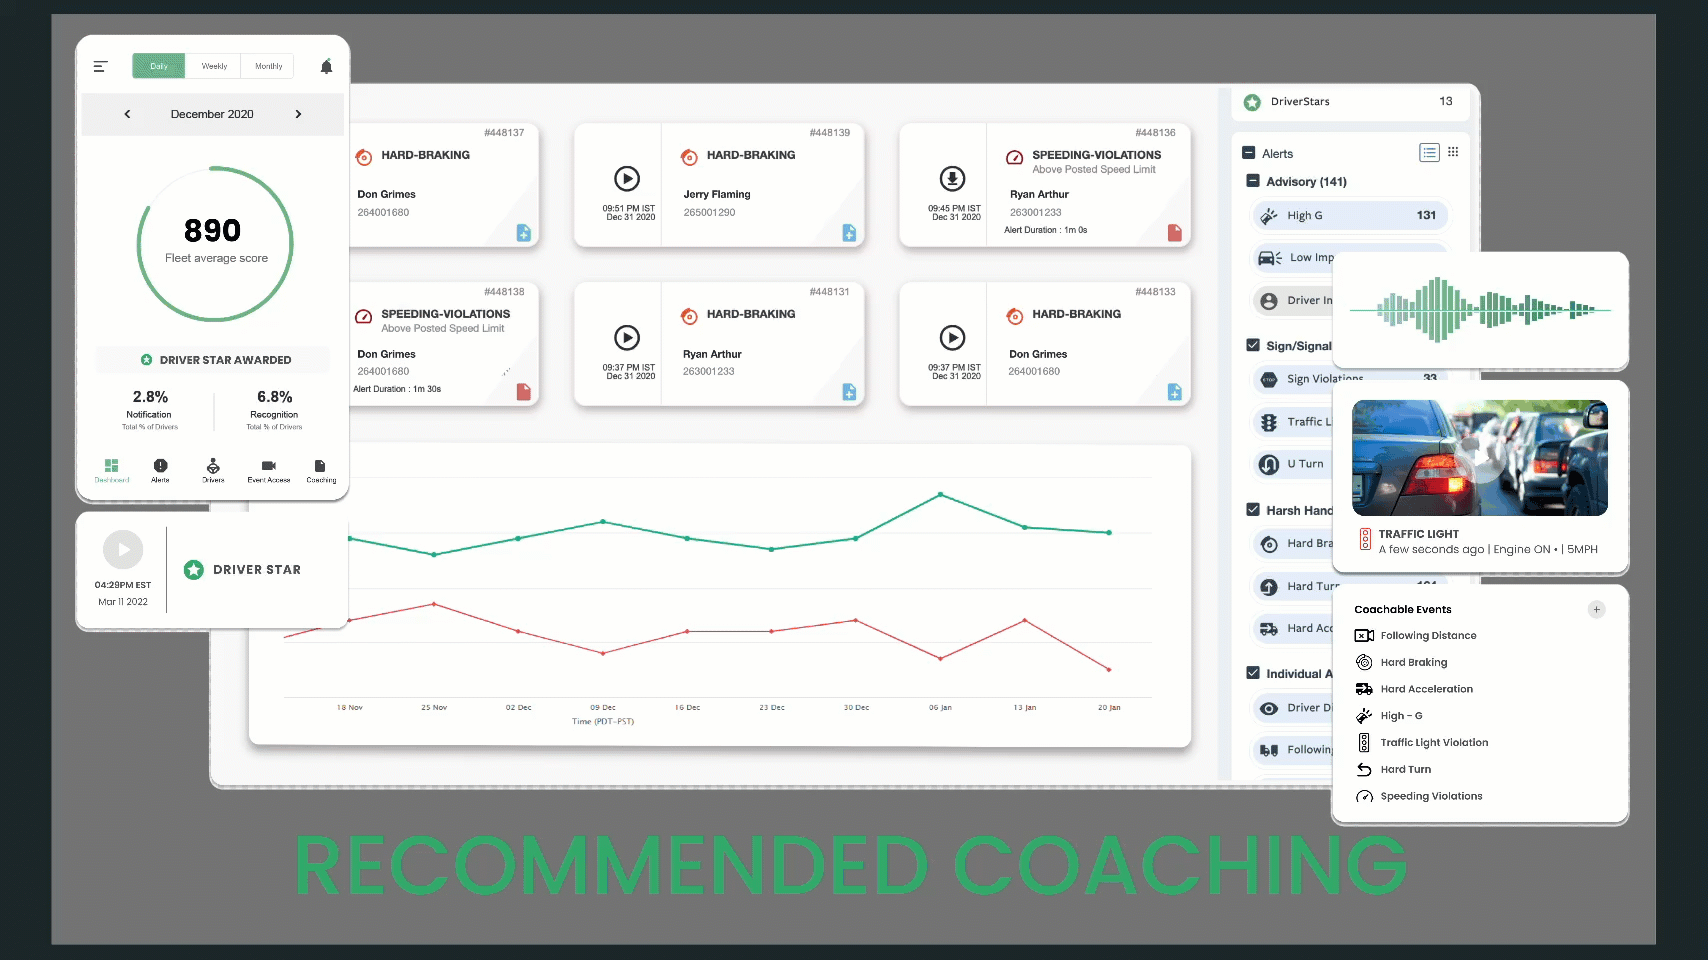Switch alerts to list view icon

point(1429,152)
